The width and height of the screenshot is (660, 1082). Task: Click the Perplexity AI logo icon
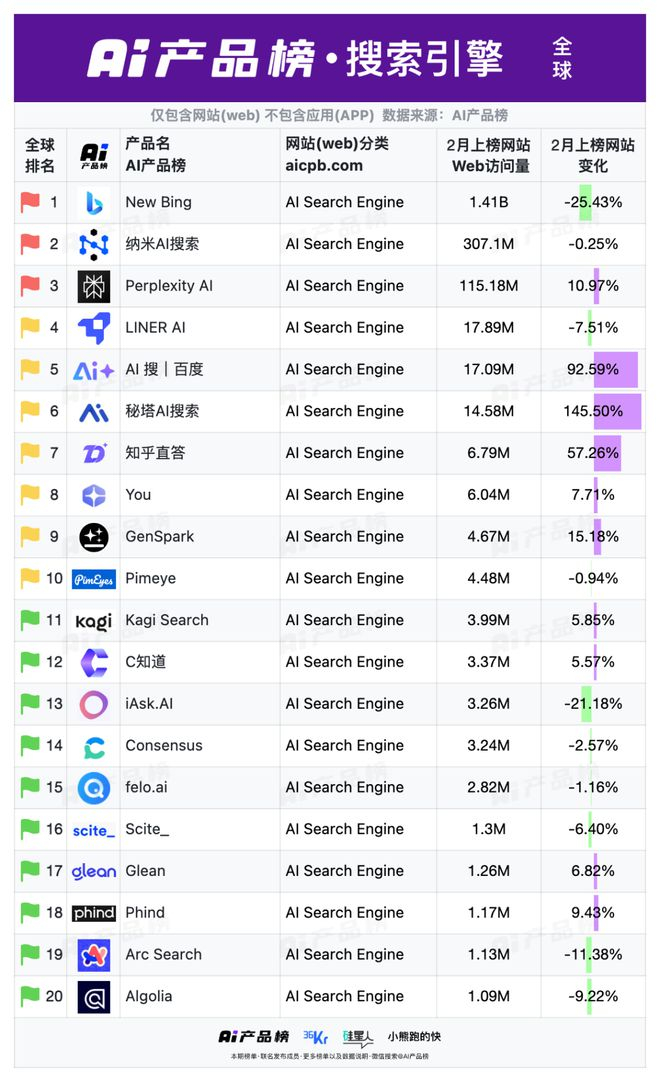[x=94, y=286]
